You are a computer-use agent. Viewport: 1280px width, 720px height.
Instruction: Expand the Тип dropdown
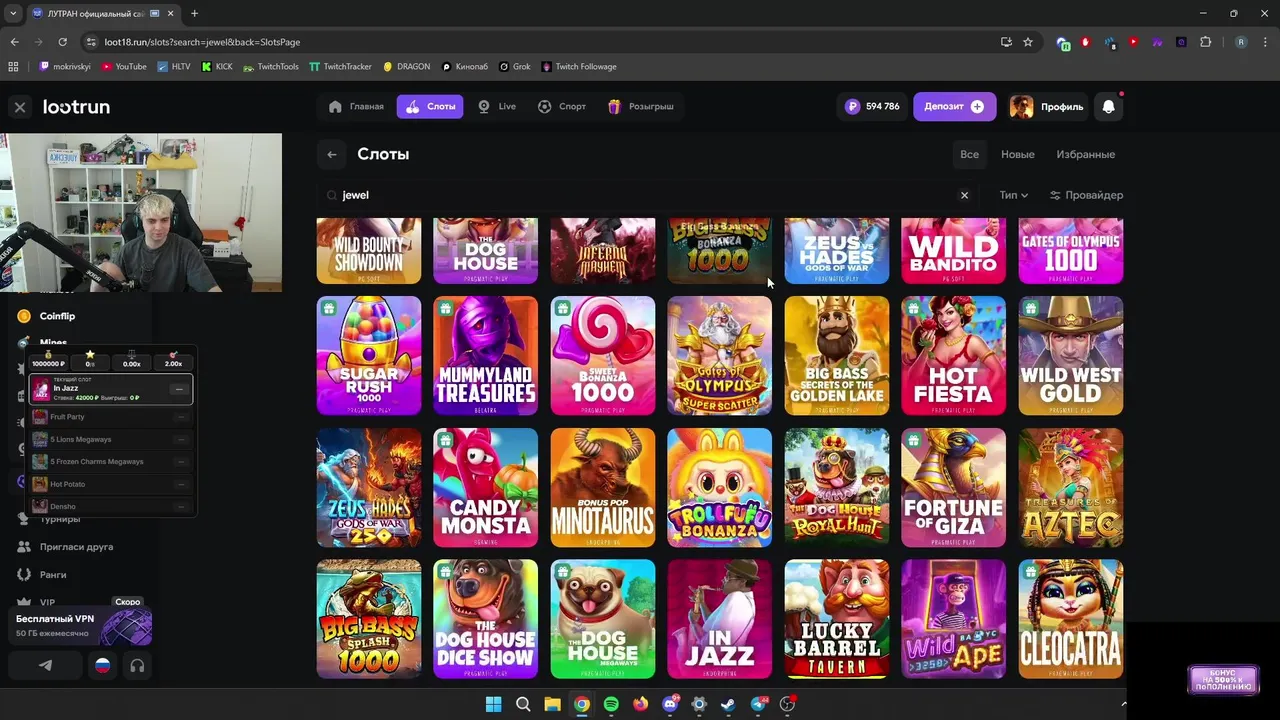click(x=1013, y=195)
